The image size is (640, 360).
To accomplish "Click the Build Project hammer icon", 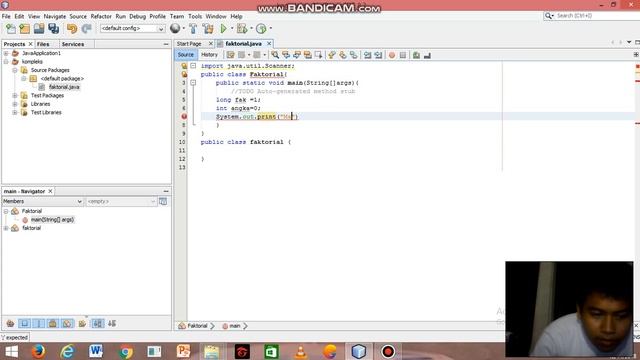I will click(193, 29).
